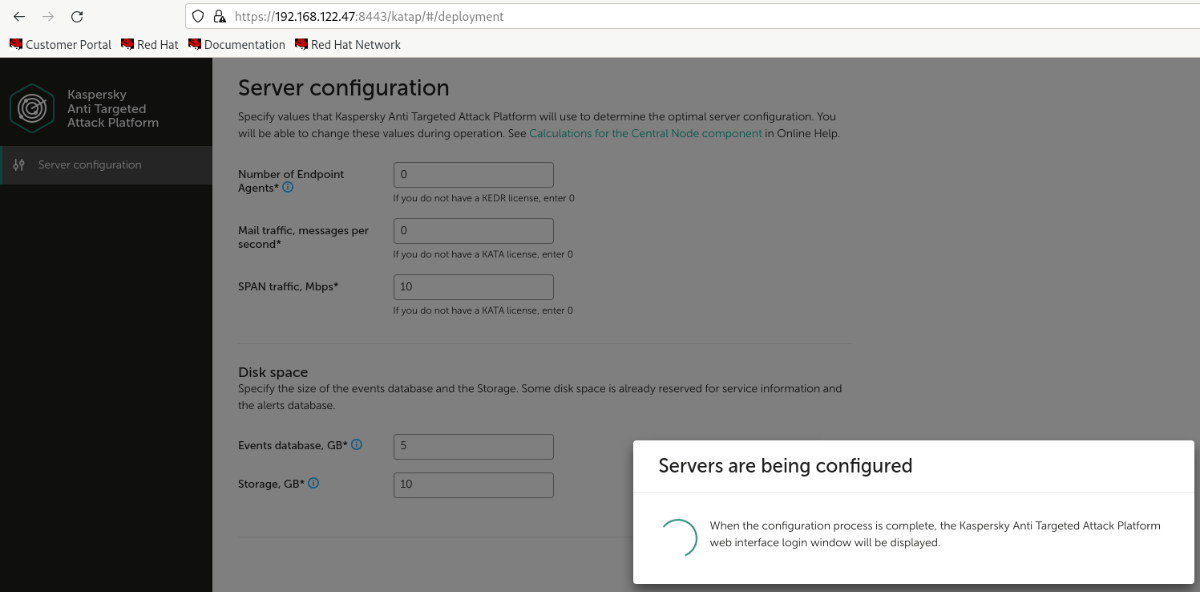
Task: Click the sliders icon beside Server configuration
Action: point(19,165)
